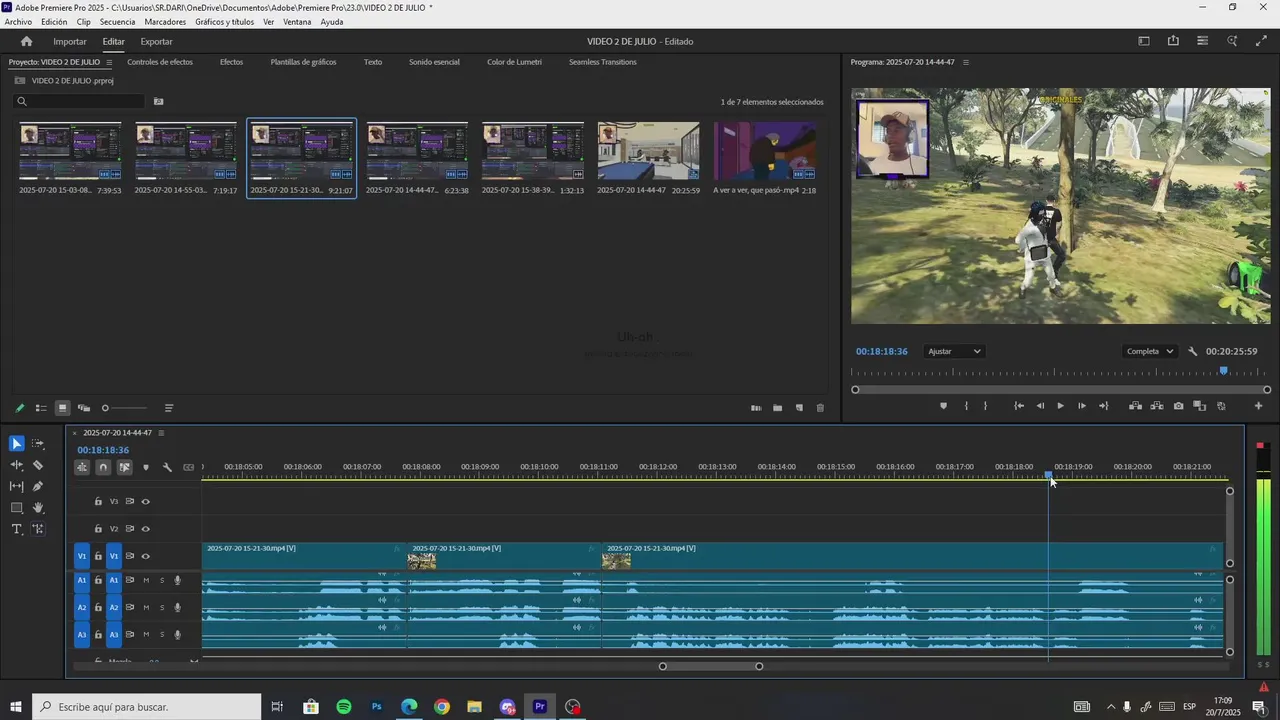Open project panel sort icons menu
The height and width of the screenshot is (720, 1280).
169,408
